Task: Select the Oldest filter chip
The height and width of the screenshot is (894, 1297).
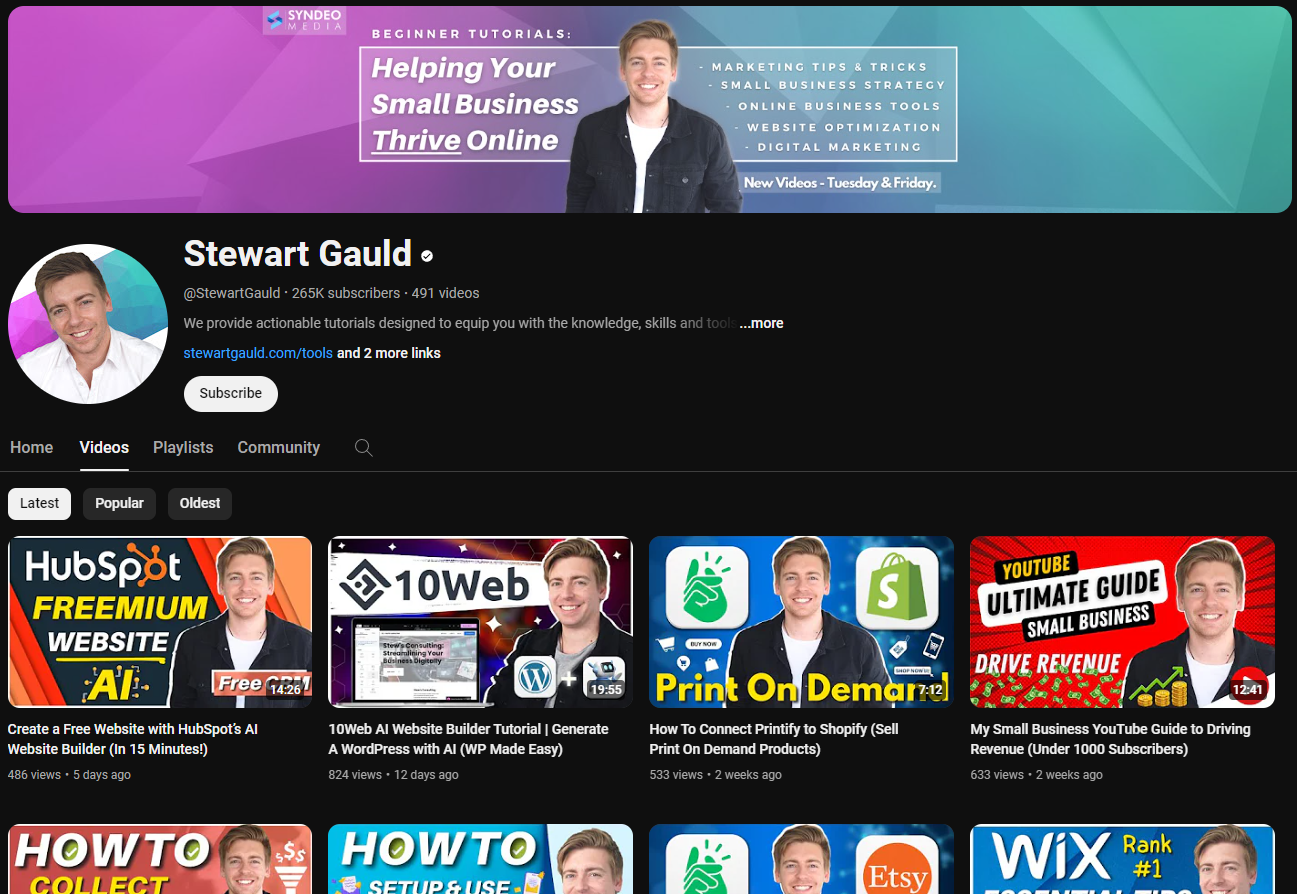Action: 199,503
